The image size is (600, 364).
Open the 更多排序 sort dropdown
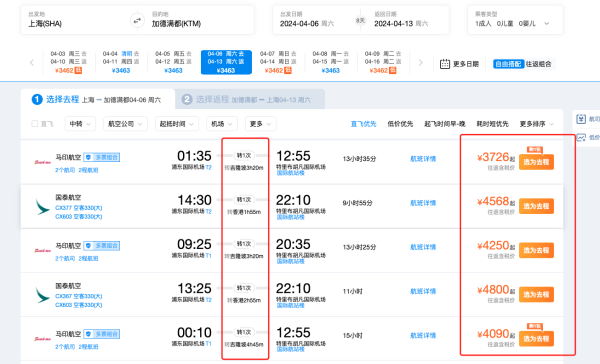pos(536,124)
